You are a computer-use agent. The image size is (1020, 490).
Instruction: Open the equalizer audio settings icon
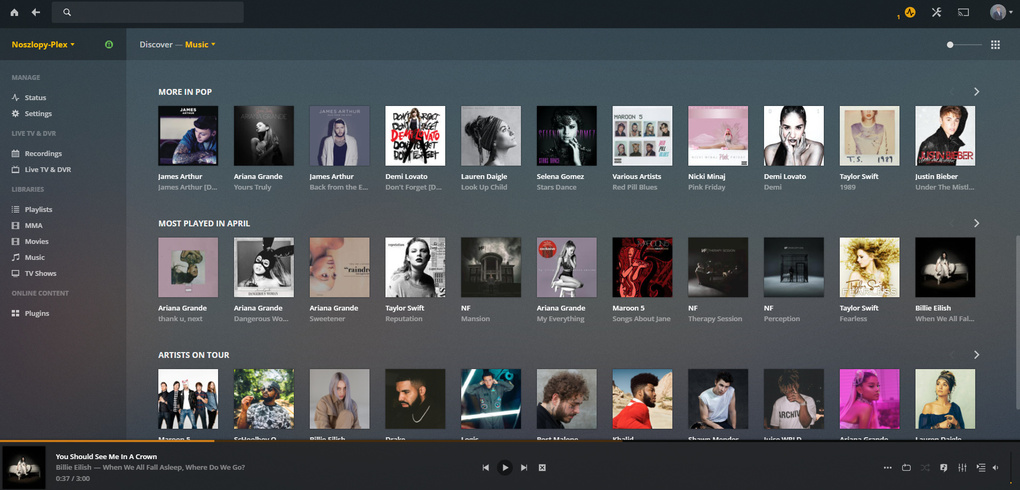[x=963, y=467]
